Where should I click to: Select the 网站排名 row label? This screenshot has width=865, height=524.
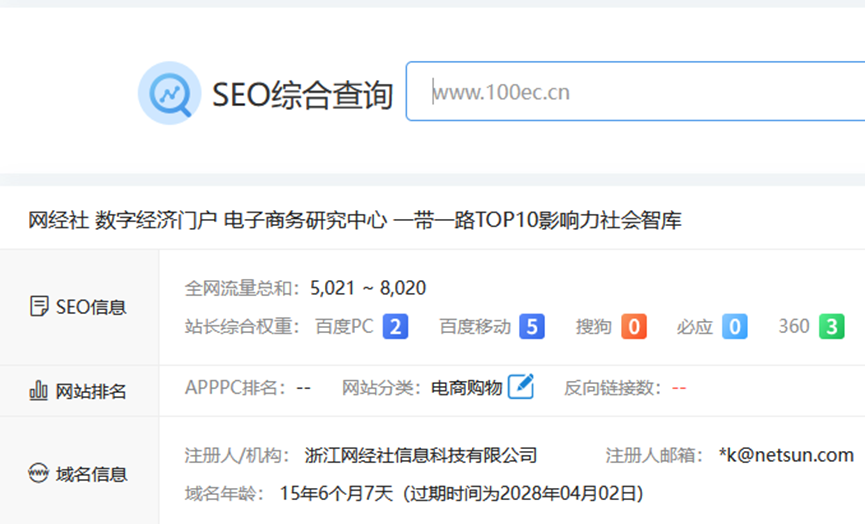[x=91, y=392]
